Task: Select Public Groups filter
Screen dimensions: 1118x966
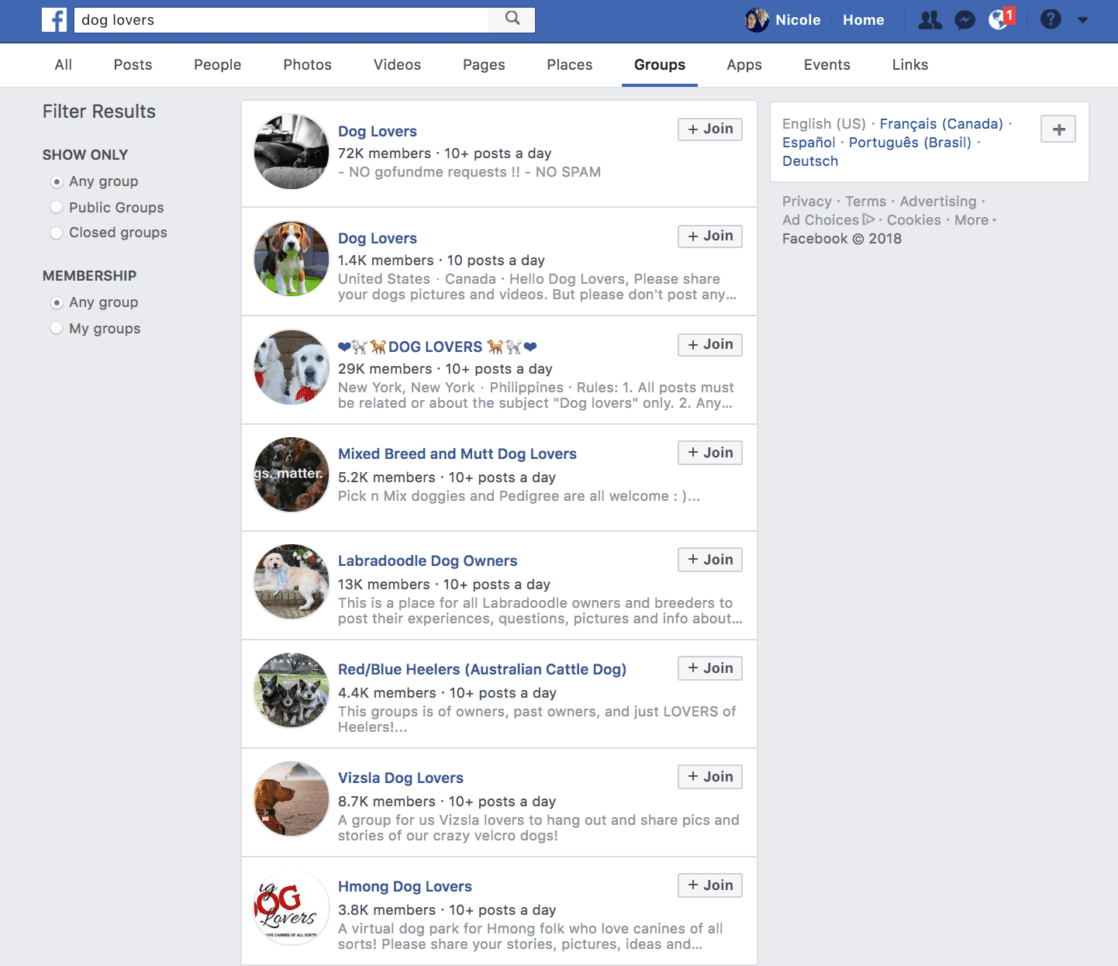Action: (x=56, y=207)
